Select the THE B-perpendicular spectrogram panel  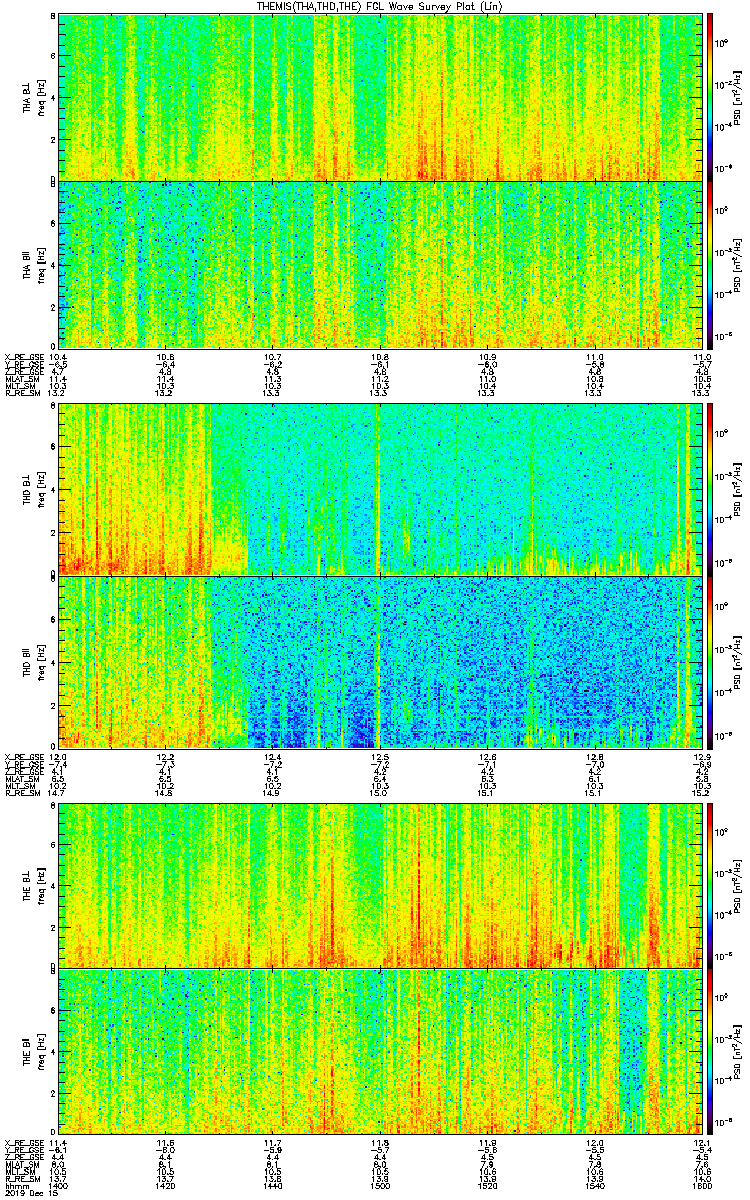tap(379, 884)
